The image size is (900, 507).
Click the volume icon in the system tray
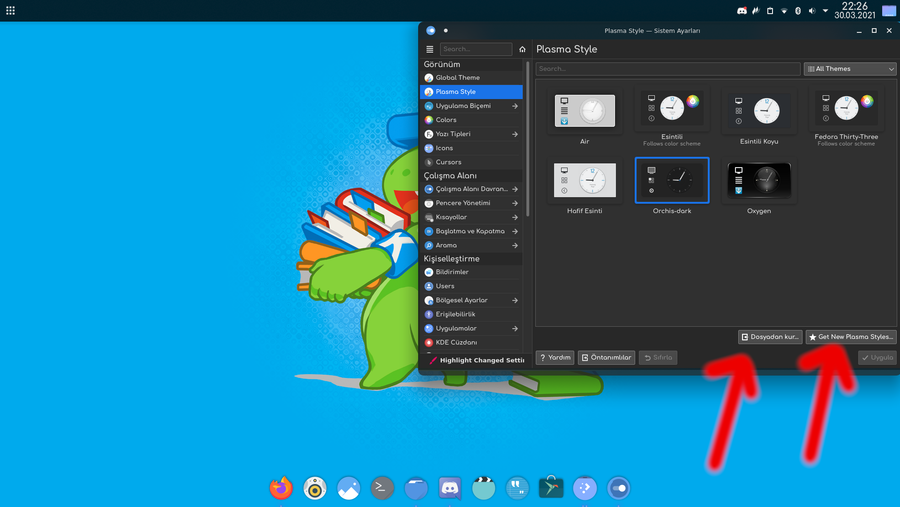click(812, 11)
